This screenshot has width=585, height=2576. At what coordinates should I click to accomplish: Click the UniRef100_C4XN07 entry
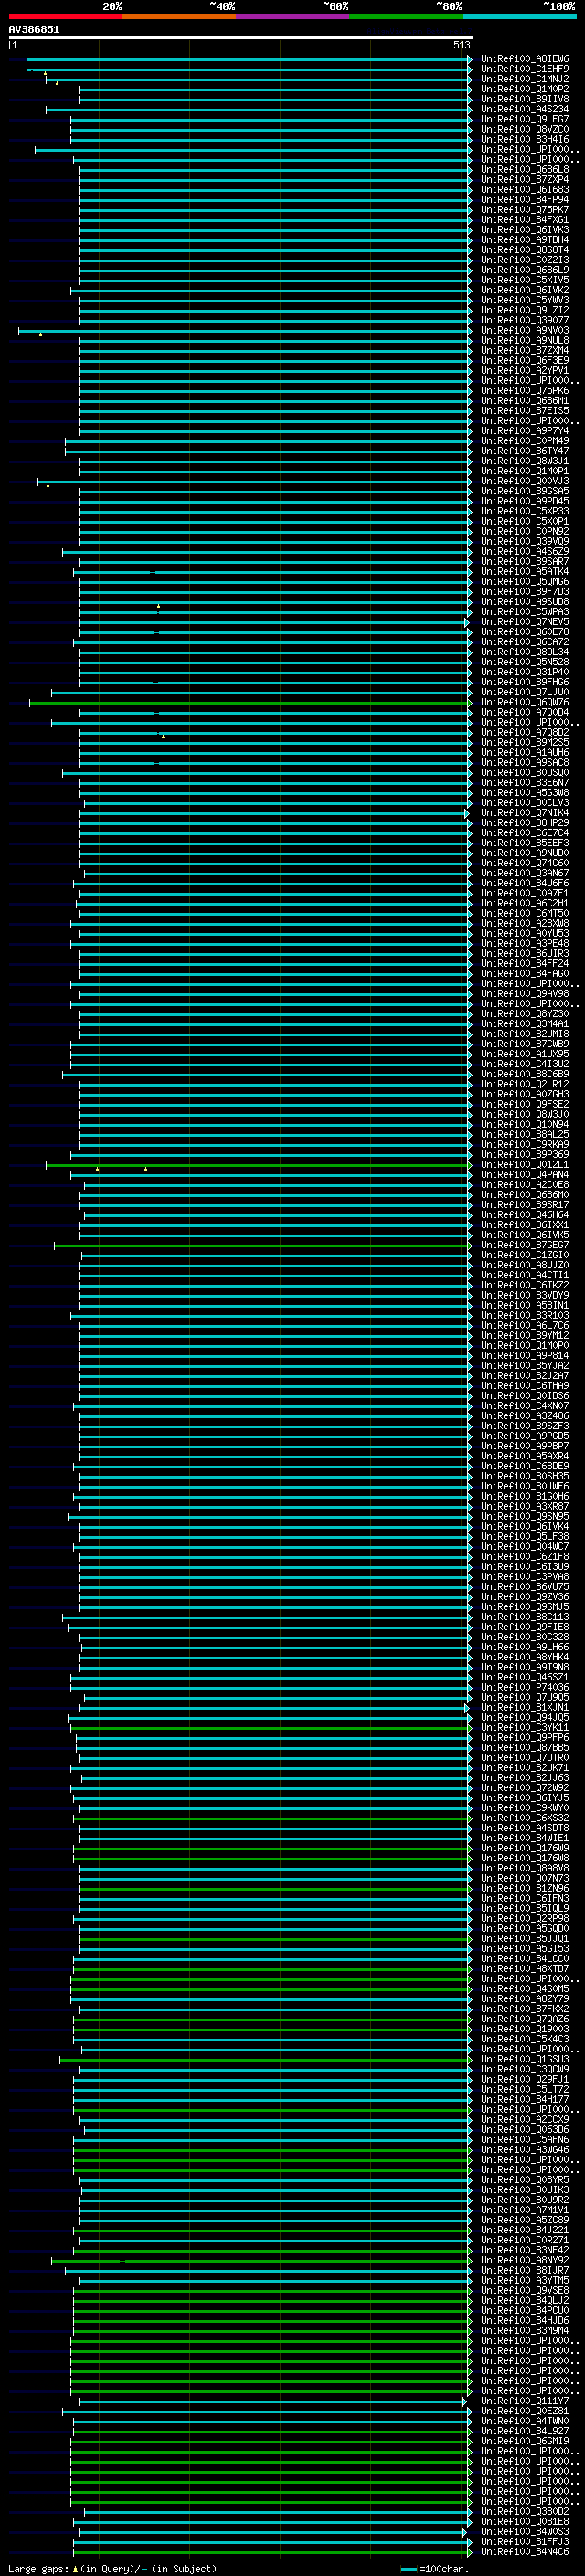(525, 1406)
